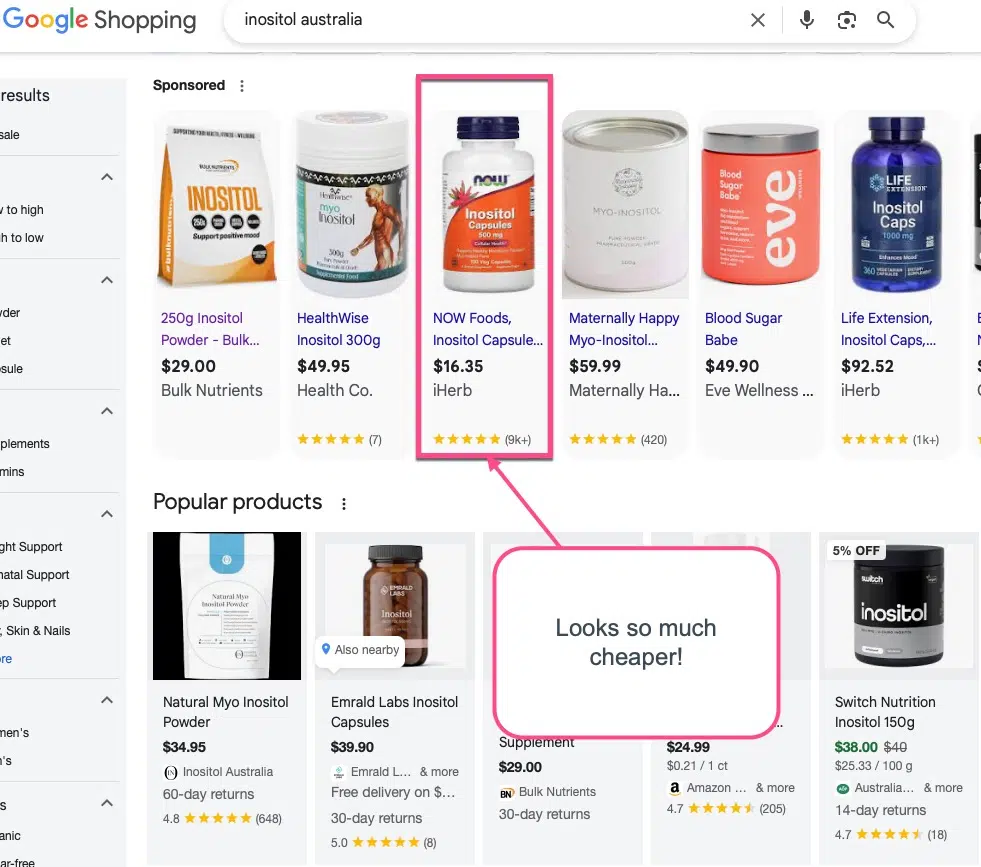
Task: Select the price high to low option
Action: 23,238
